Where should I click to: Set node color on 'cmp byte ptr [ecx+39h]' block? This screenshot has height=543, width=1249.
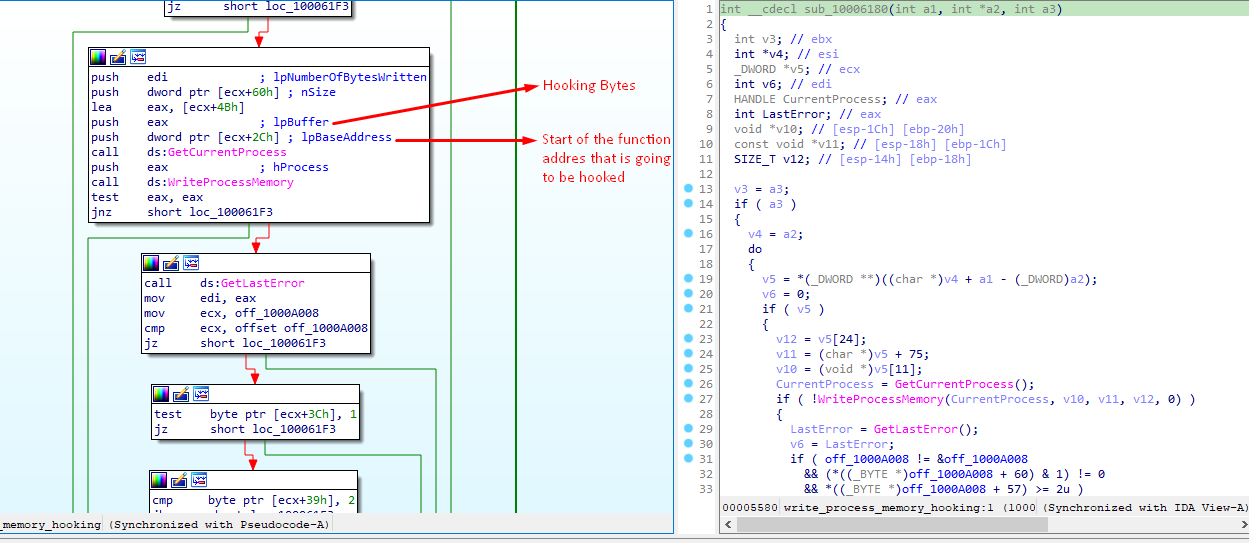tap(160, 480)
